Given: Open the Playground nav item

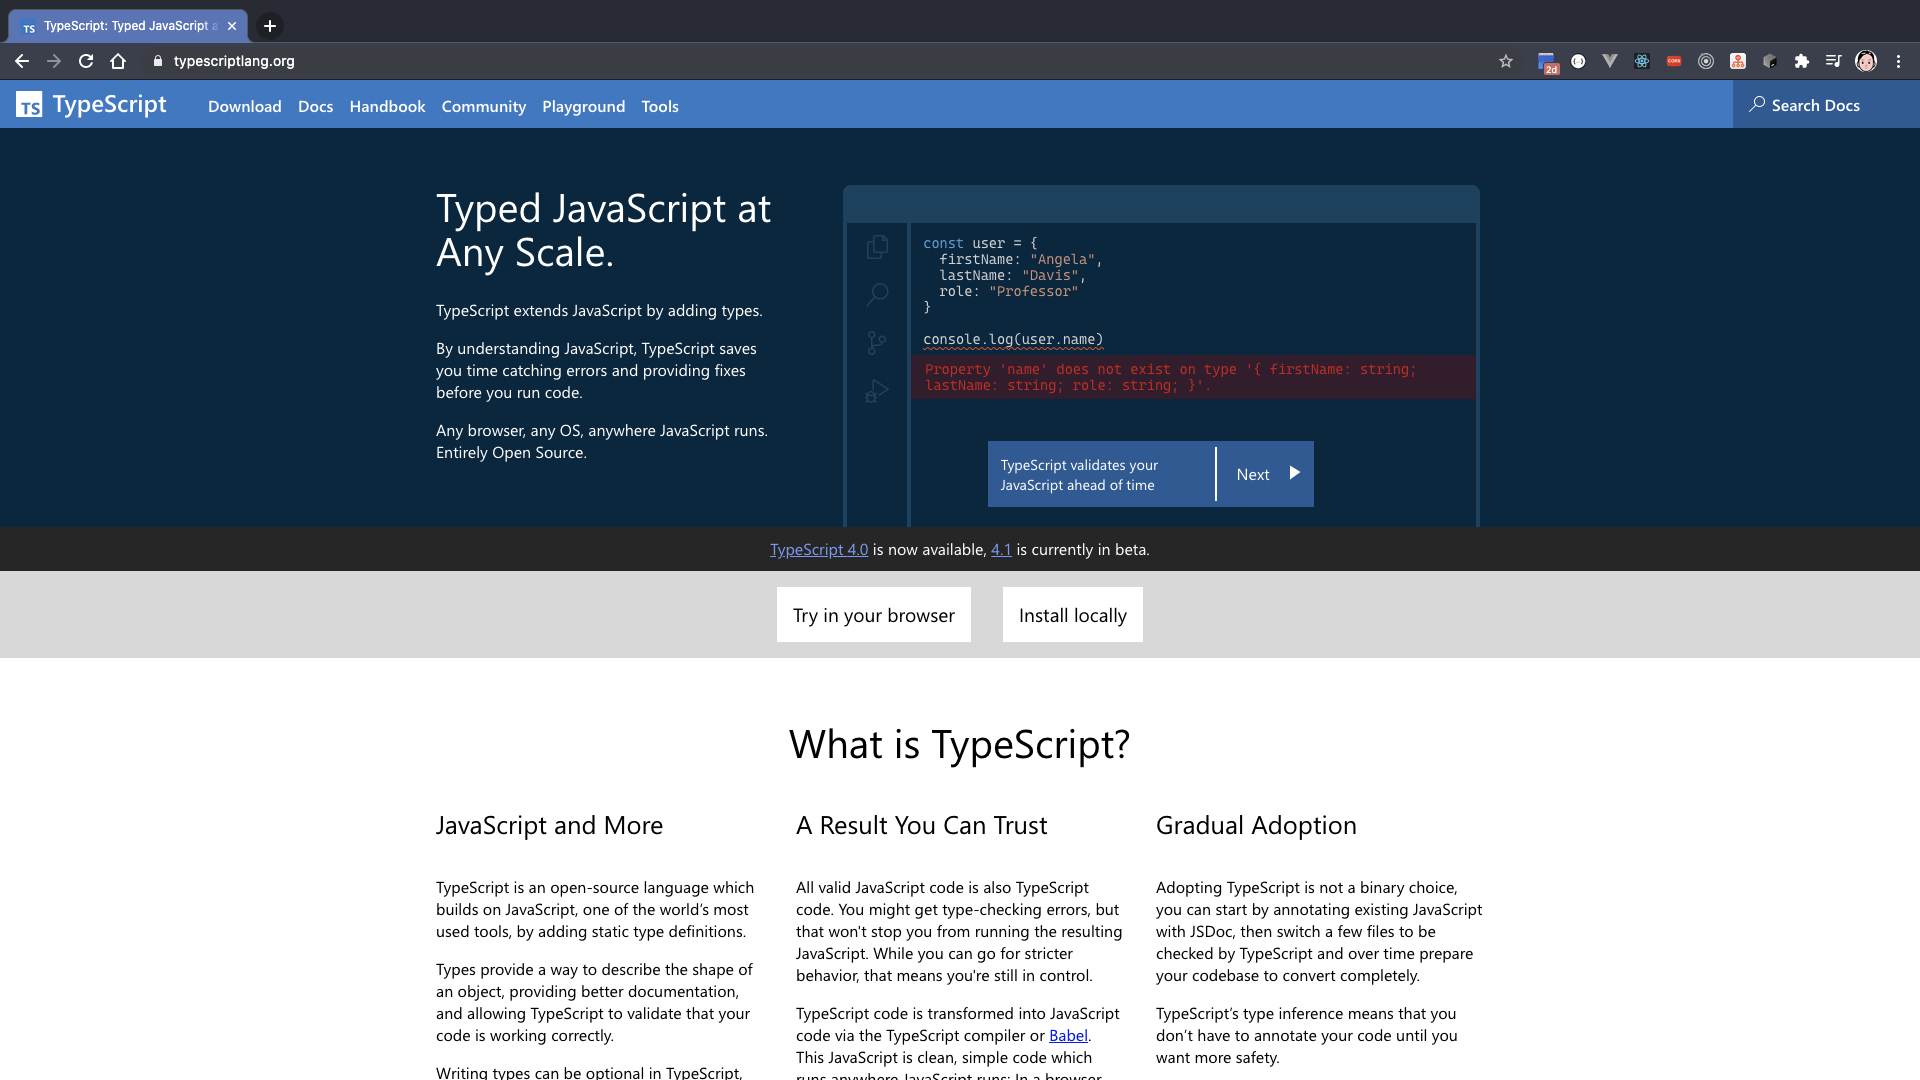Looking at the screenshot, I should coord(583,106).
